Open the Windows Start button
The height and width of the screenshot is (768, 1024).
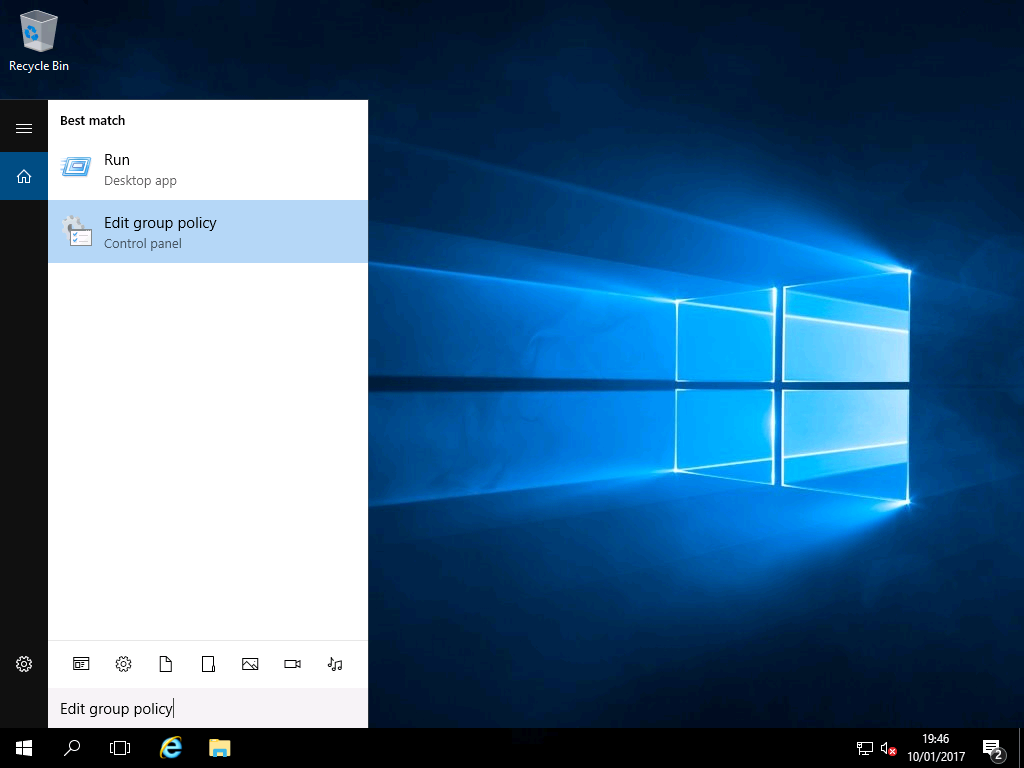(24, 748)
